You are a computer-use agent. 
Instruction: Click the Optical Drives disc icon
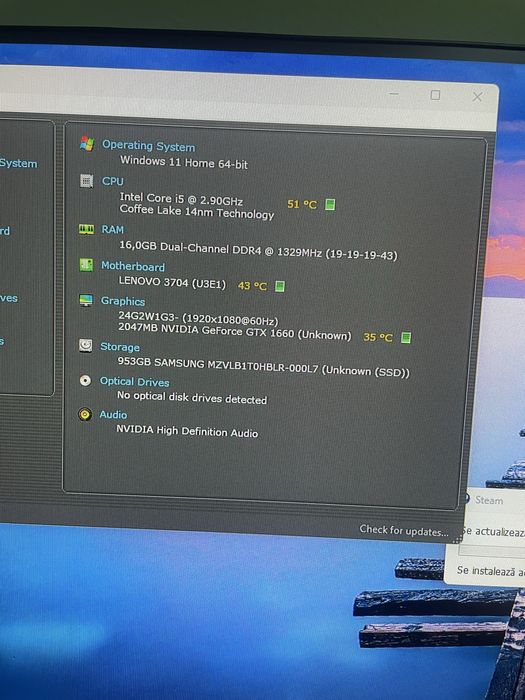85,380
